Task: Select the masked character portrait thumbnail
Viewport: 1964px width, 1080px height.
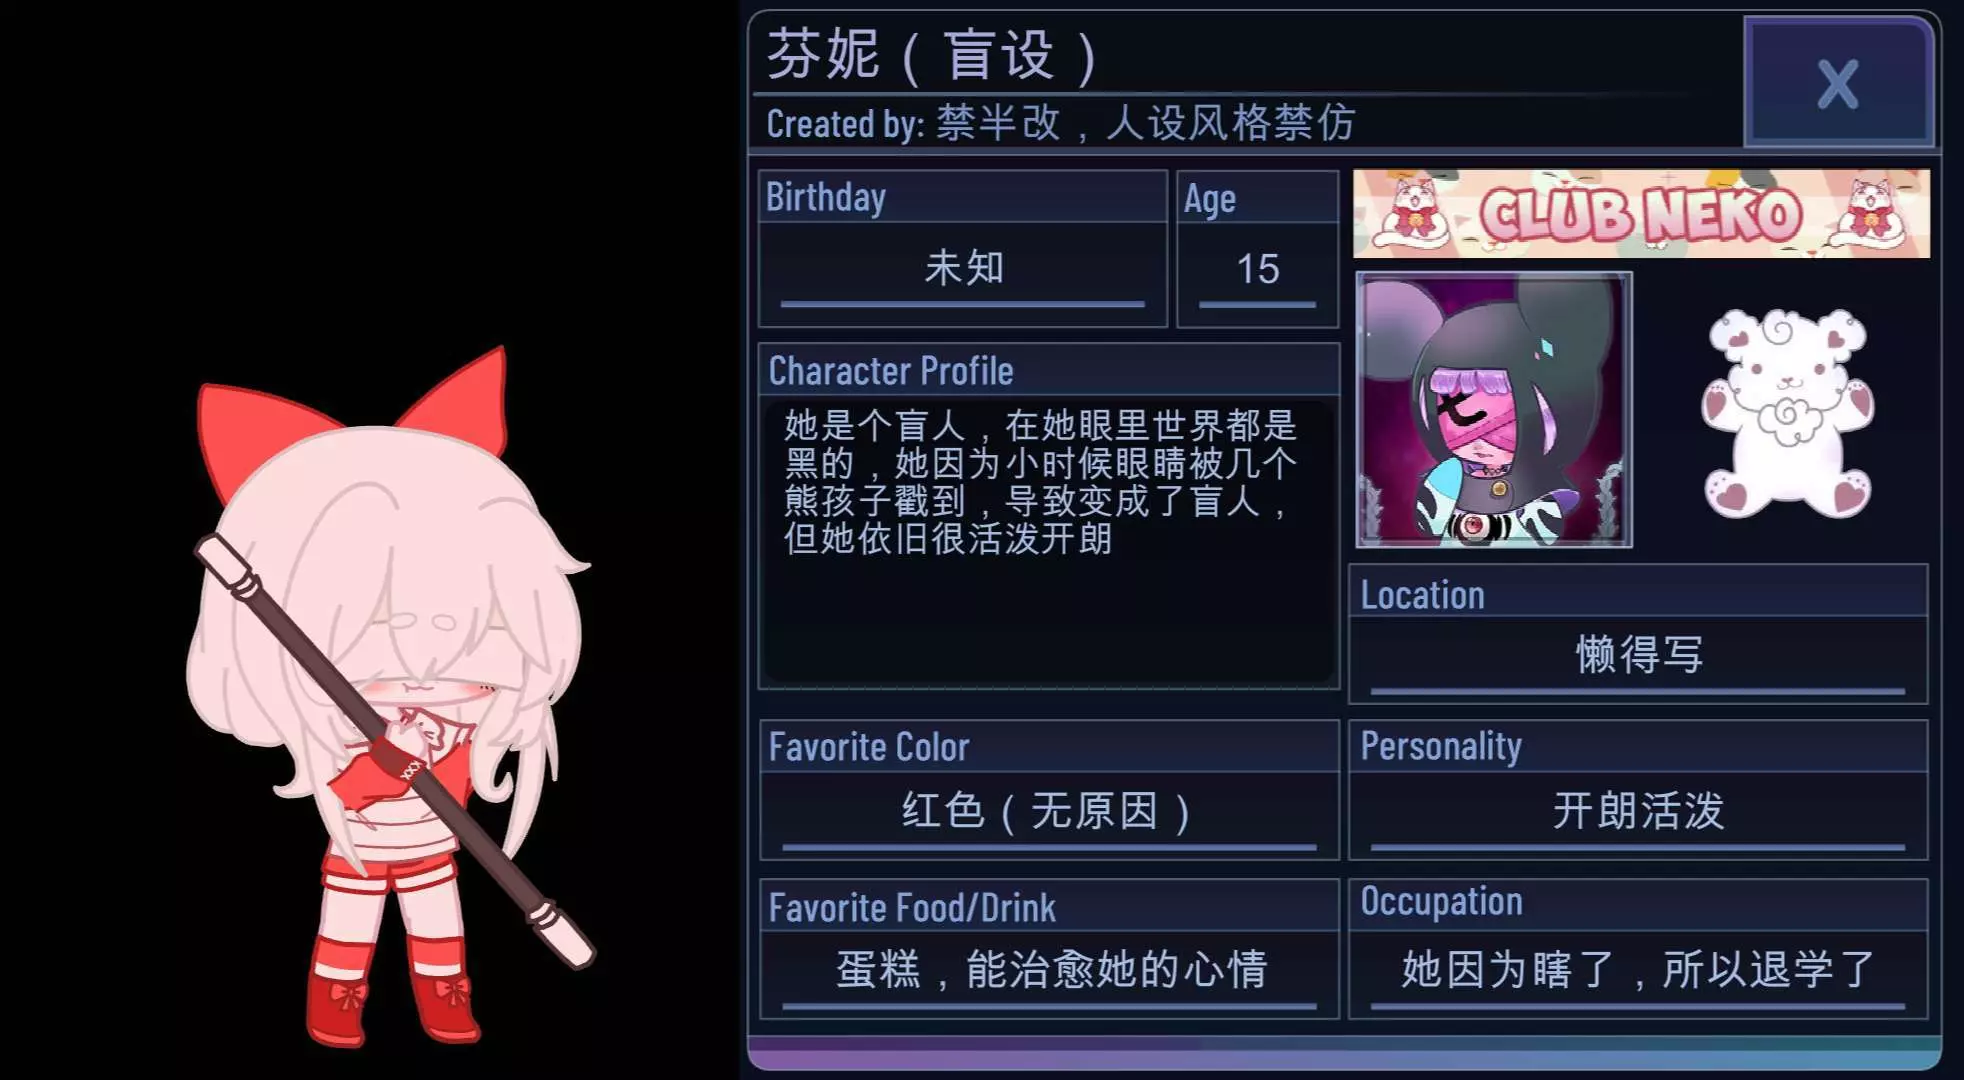Action: click(x=1494, y=410)
